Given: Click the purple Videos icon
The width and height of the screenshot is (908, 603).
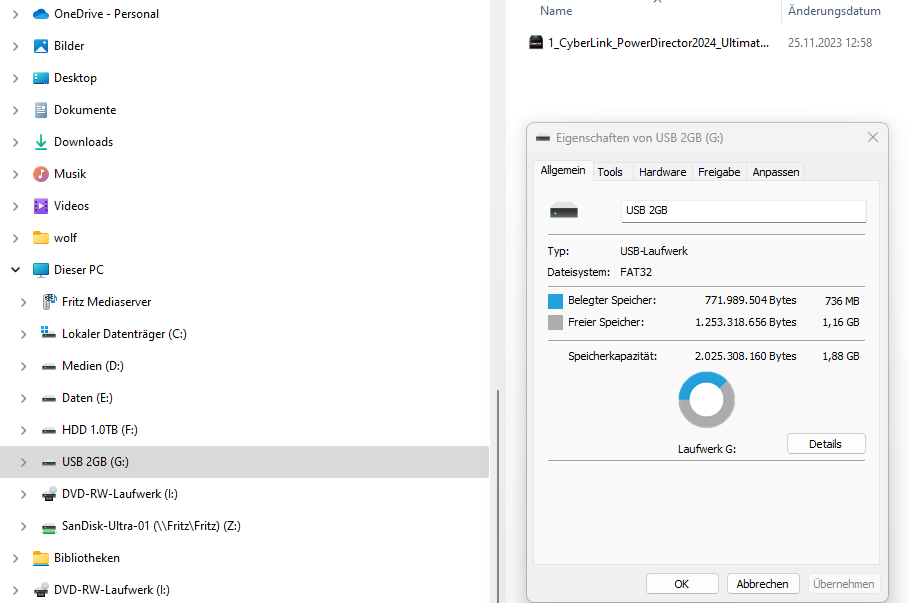Looking at the screenshot, I should click(41, 206).
